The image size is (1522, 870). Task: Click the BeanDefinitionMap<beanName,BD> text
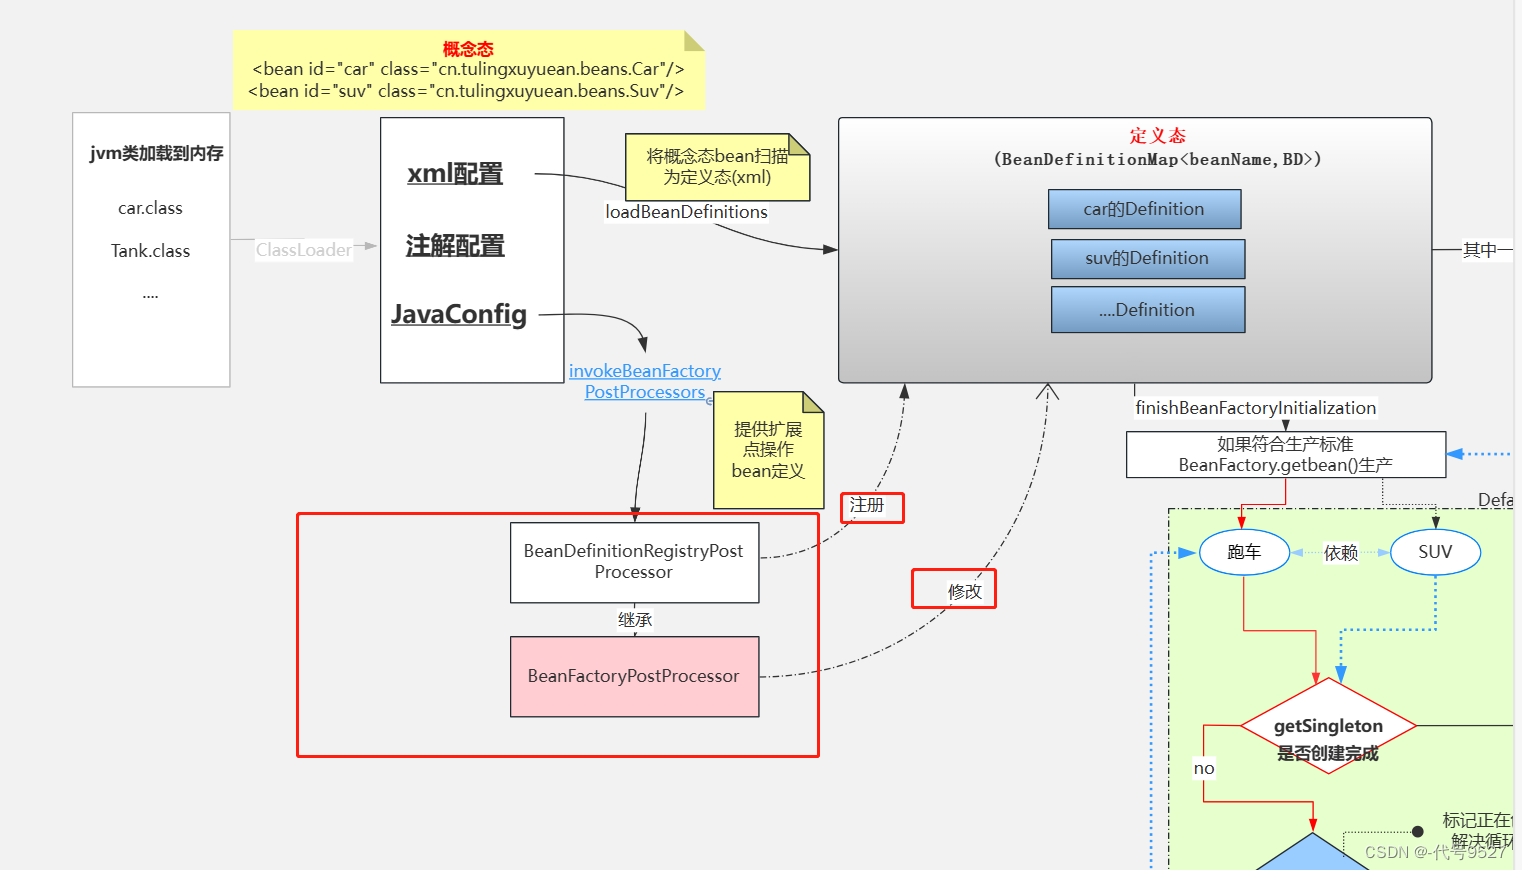click(1158, 159)
